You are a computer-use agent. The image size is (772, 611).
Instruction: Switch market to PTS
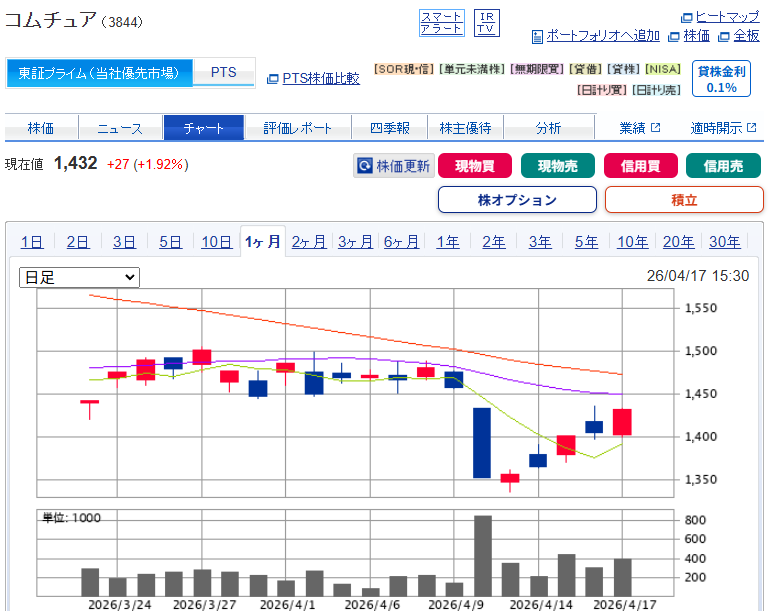(x=223, y=73)
